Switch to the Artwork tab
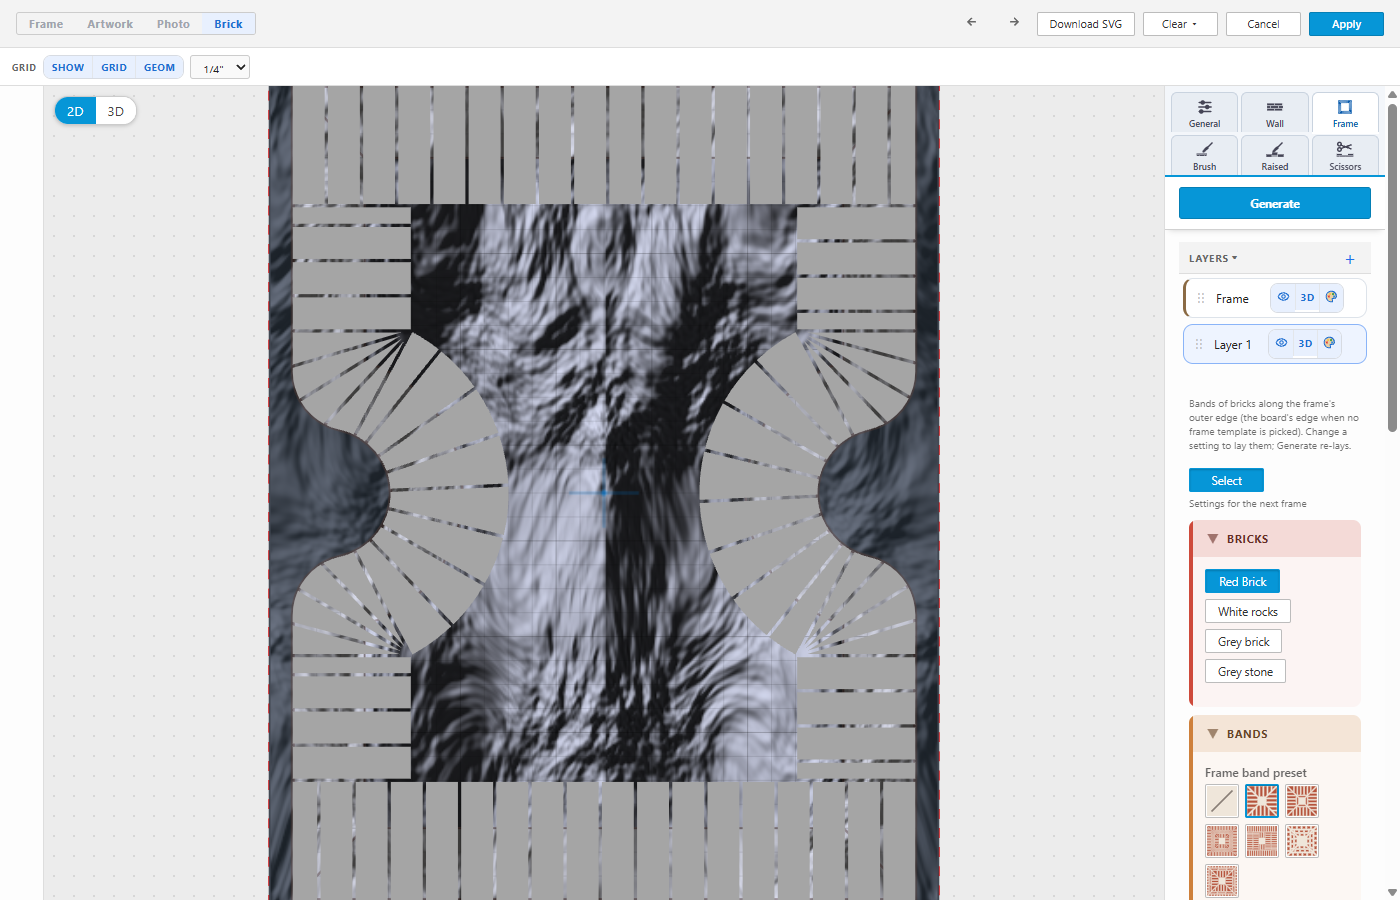Screen dimensions: 1400x900 click(110, 24)
